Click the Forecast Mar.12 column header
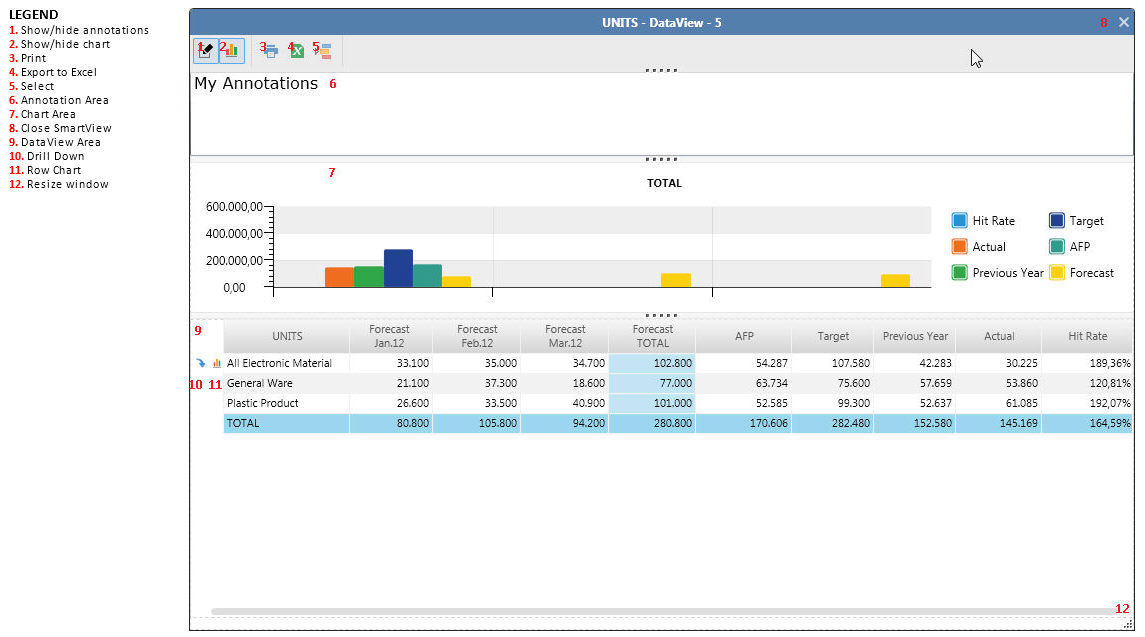1145x637 pixels. pos(564,336)
